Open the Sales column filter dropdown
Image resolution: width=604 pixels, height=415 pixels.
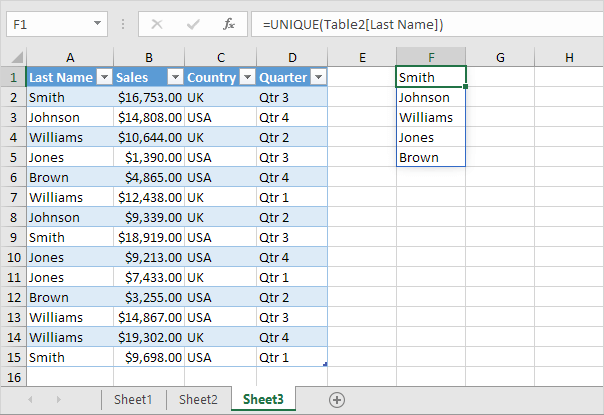[175, 77]
